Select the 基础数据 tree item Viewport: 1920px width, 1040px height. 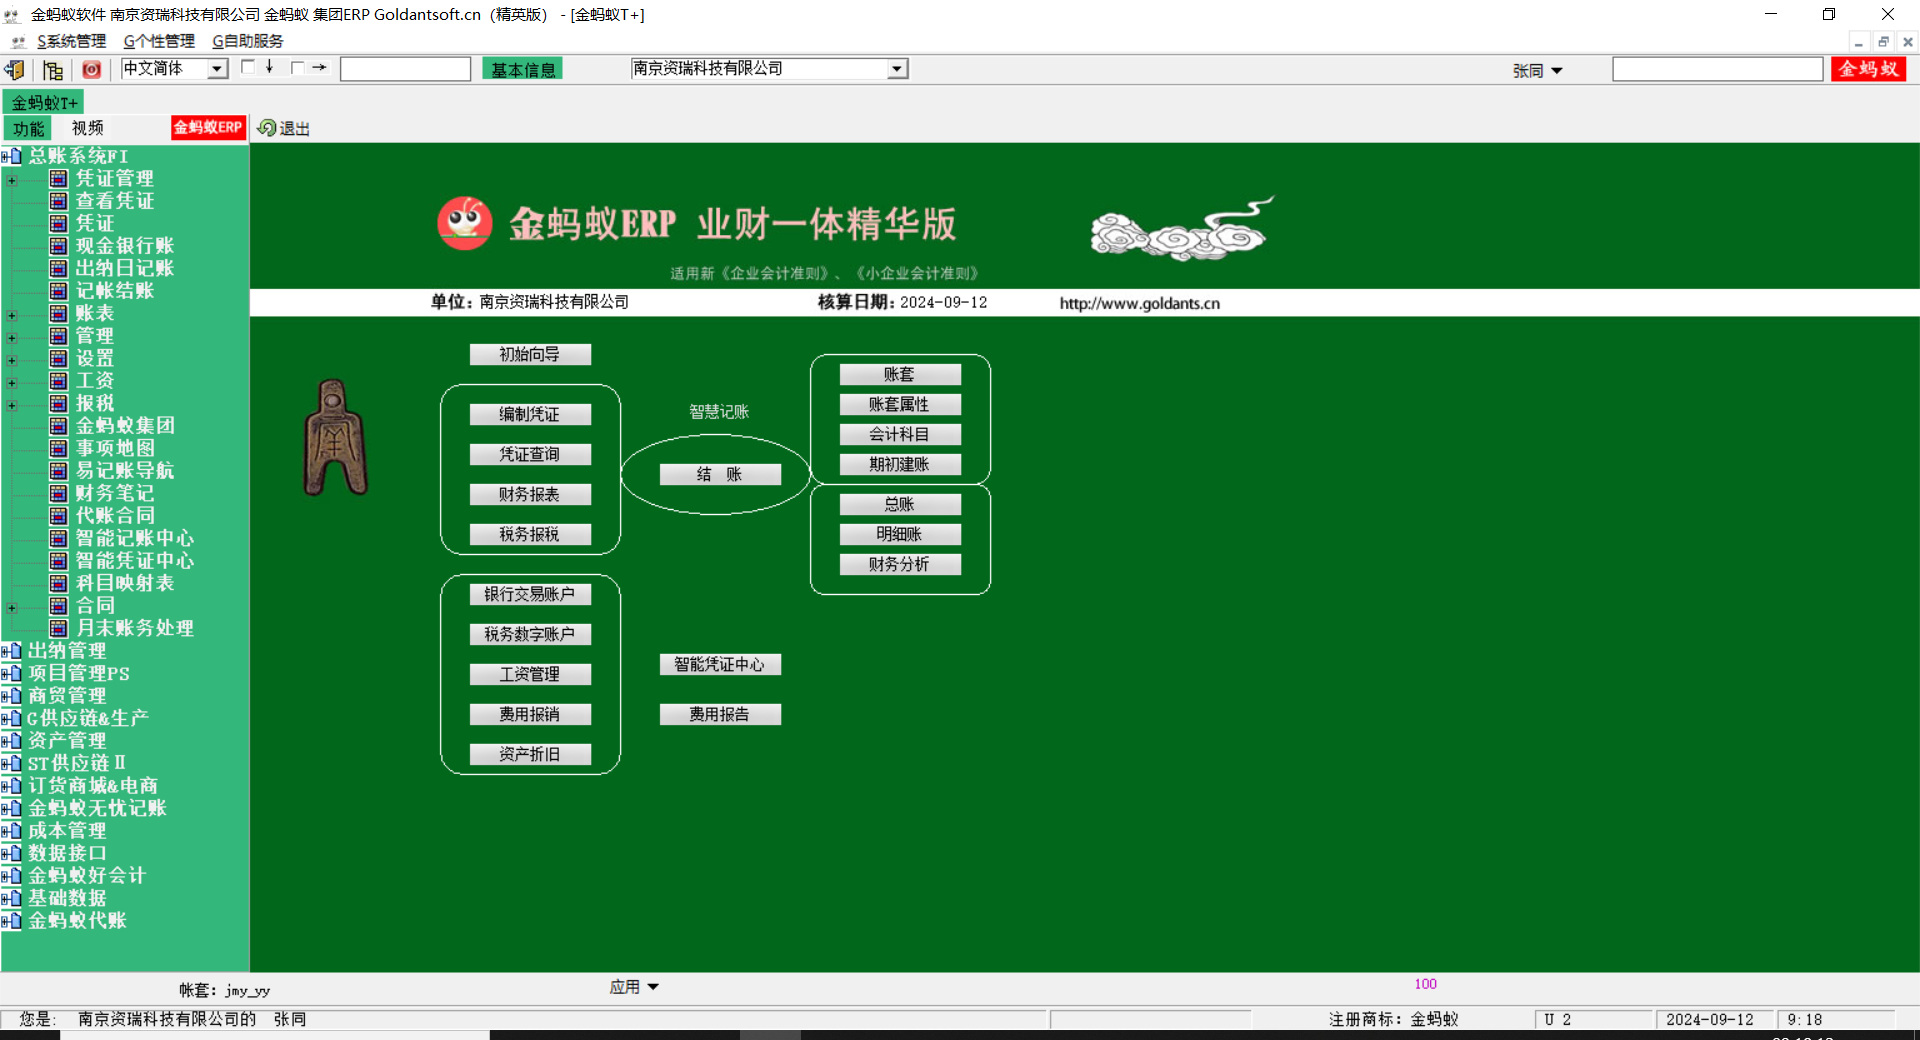coord(67,898)
